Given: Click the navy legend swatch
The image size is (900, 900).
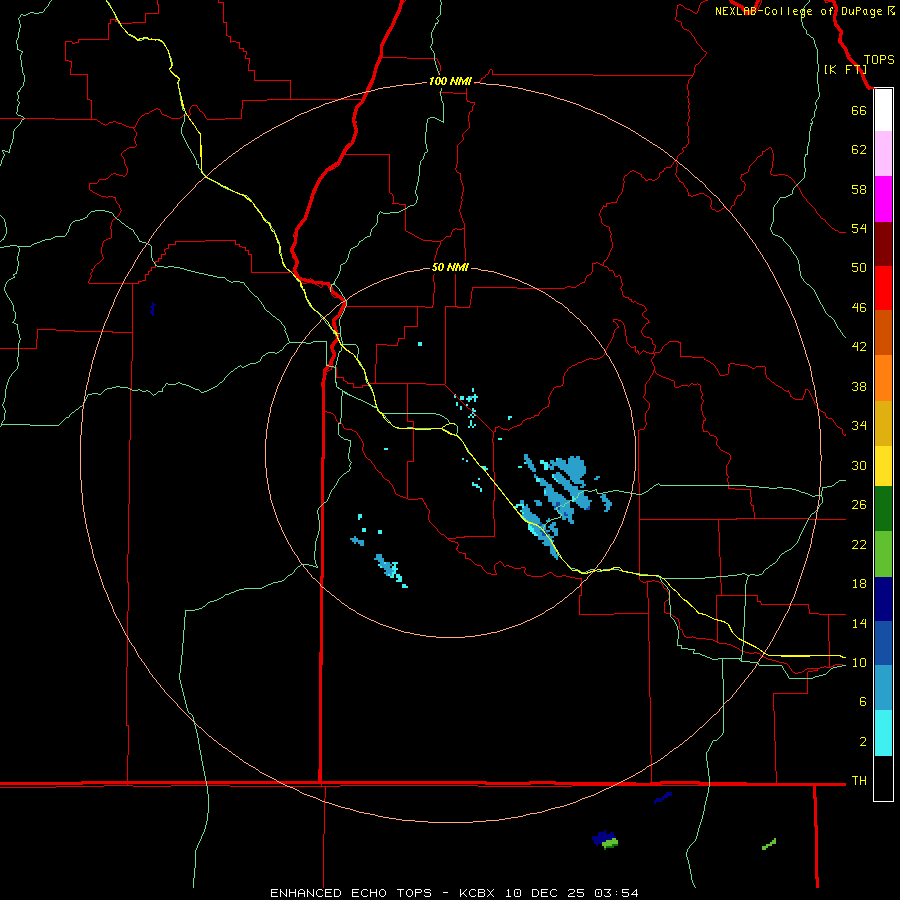Looking at the screenshot, I should coord(883,599).
